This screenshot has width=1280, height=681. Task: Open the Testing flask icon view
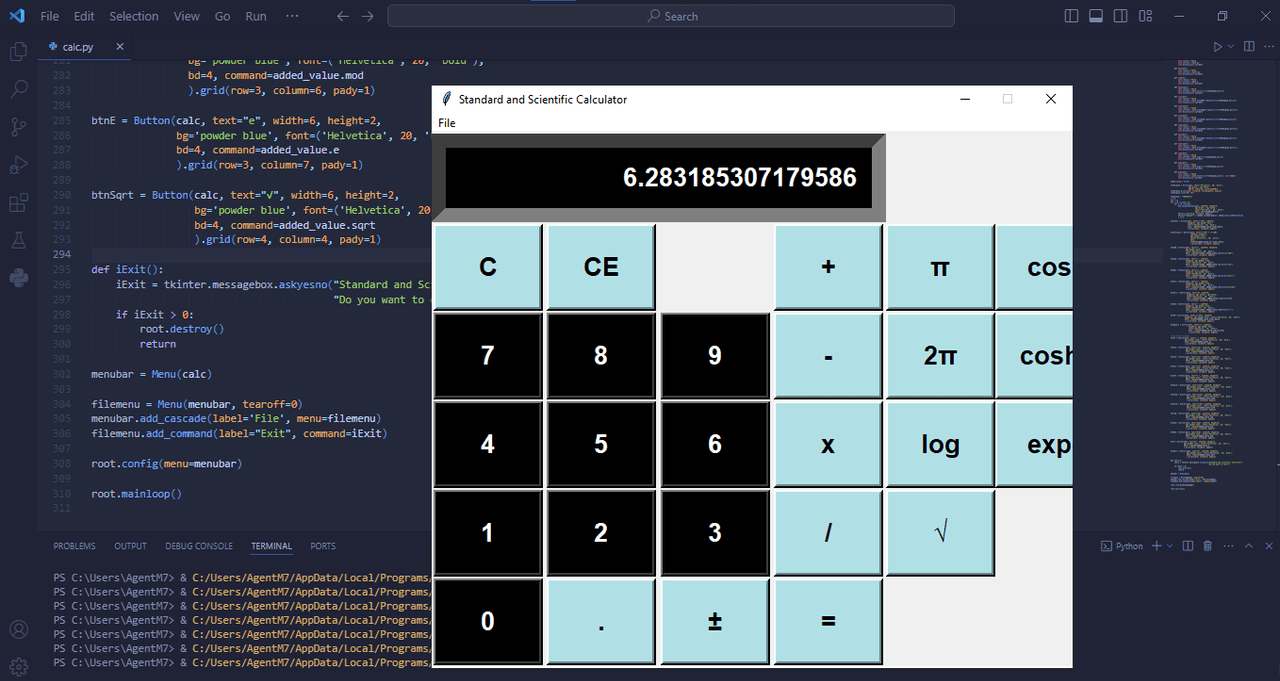pyautogui.click(x=18, y=240)
